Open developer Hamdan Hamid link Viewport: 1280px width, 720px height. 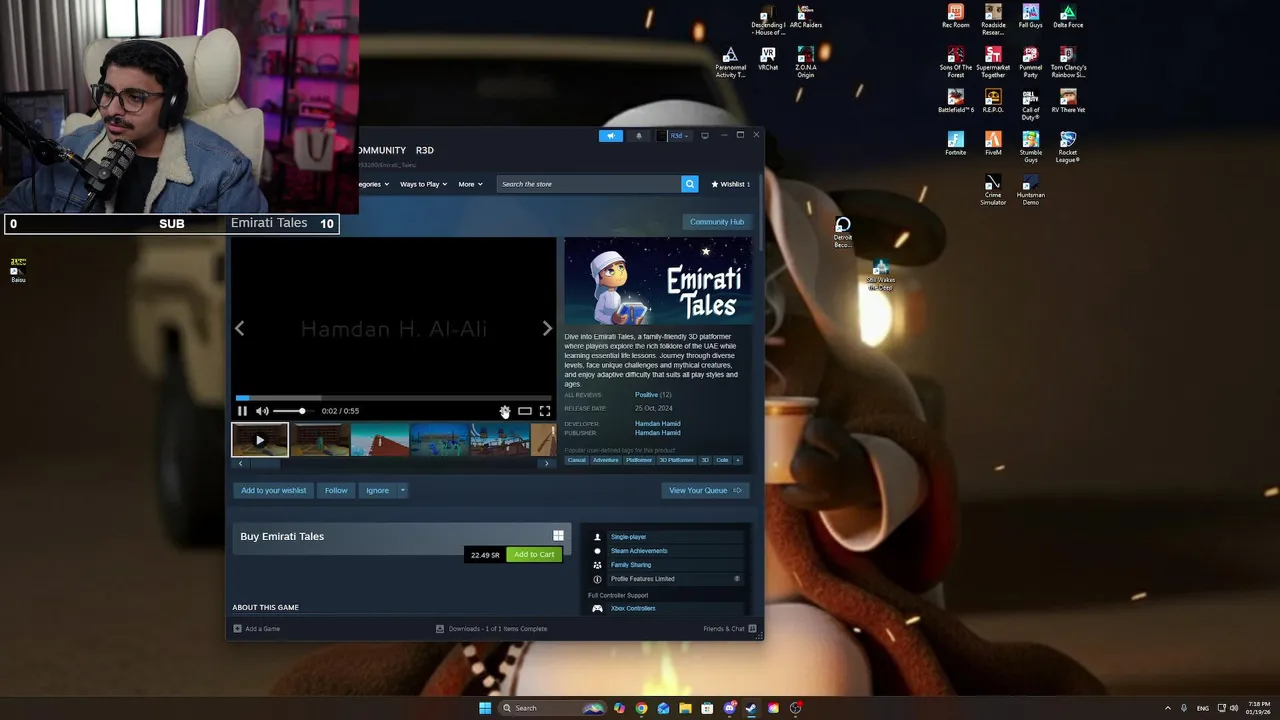point(658,424)
